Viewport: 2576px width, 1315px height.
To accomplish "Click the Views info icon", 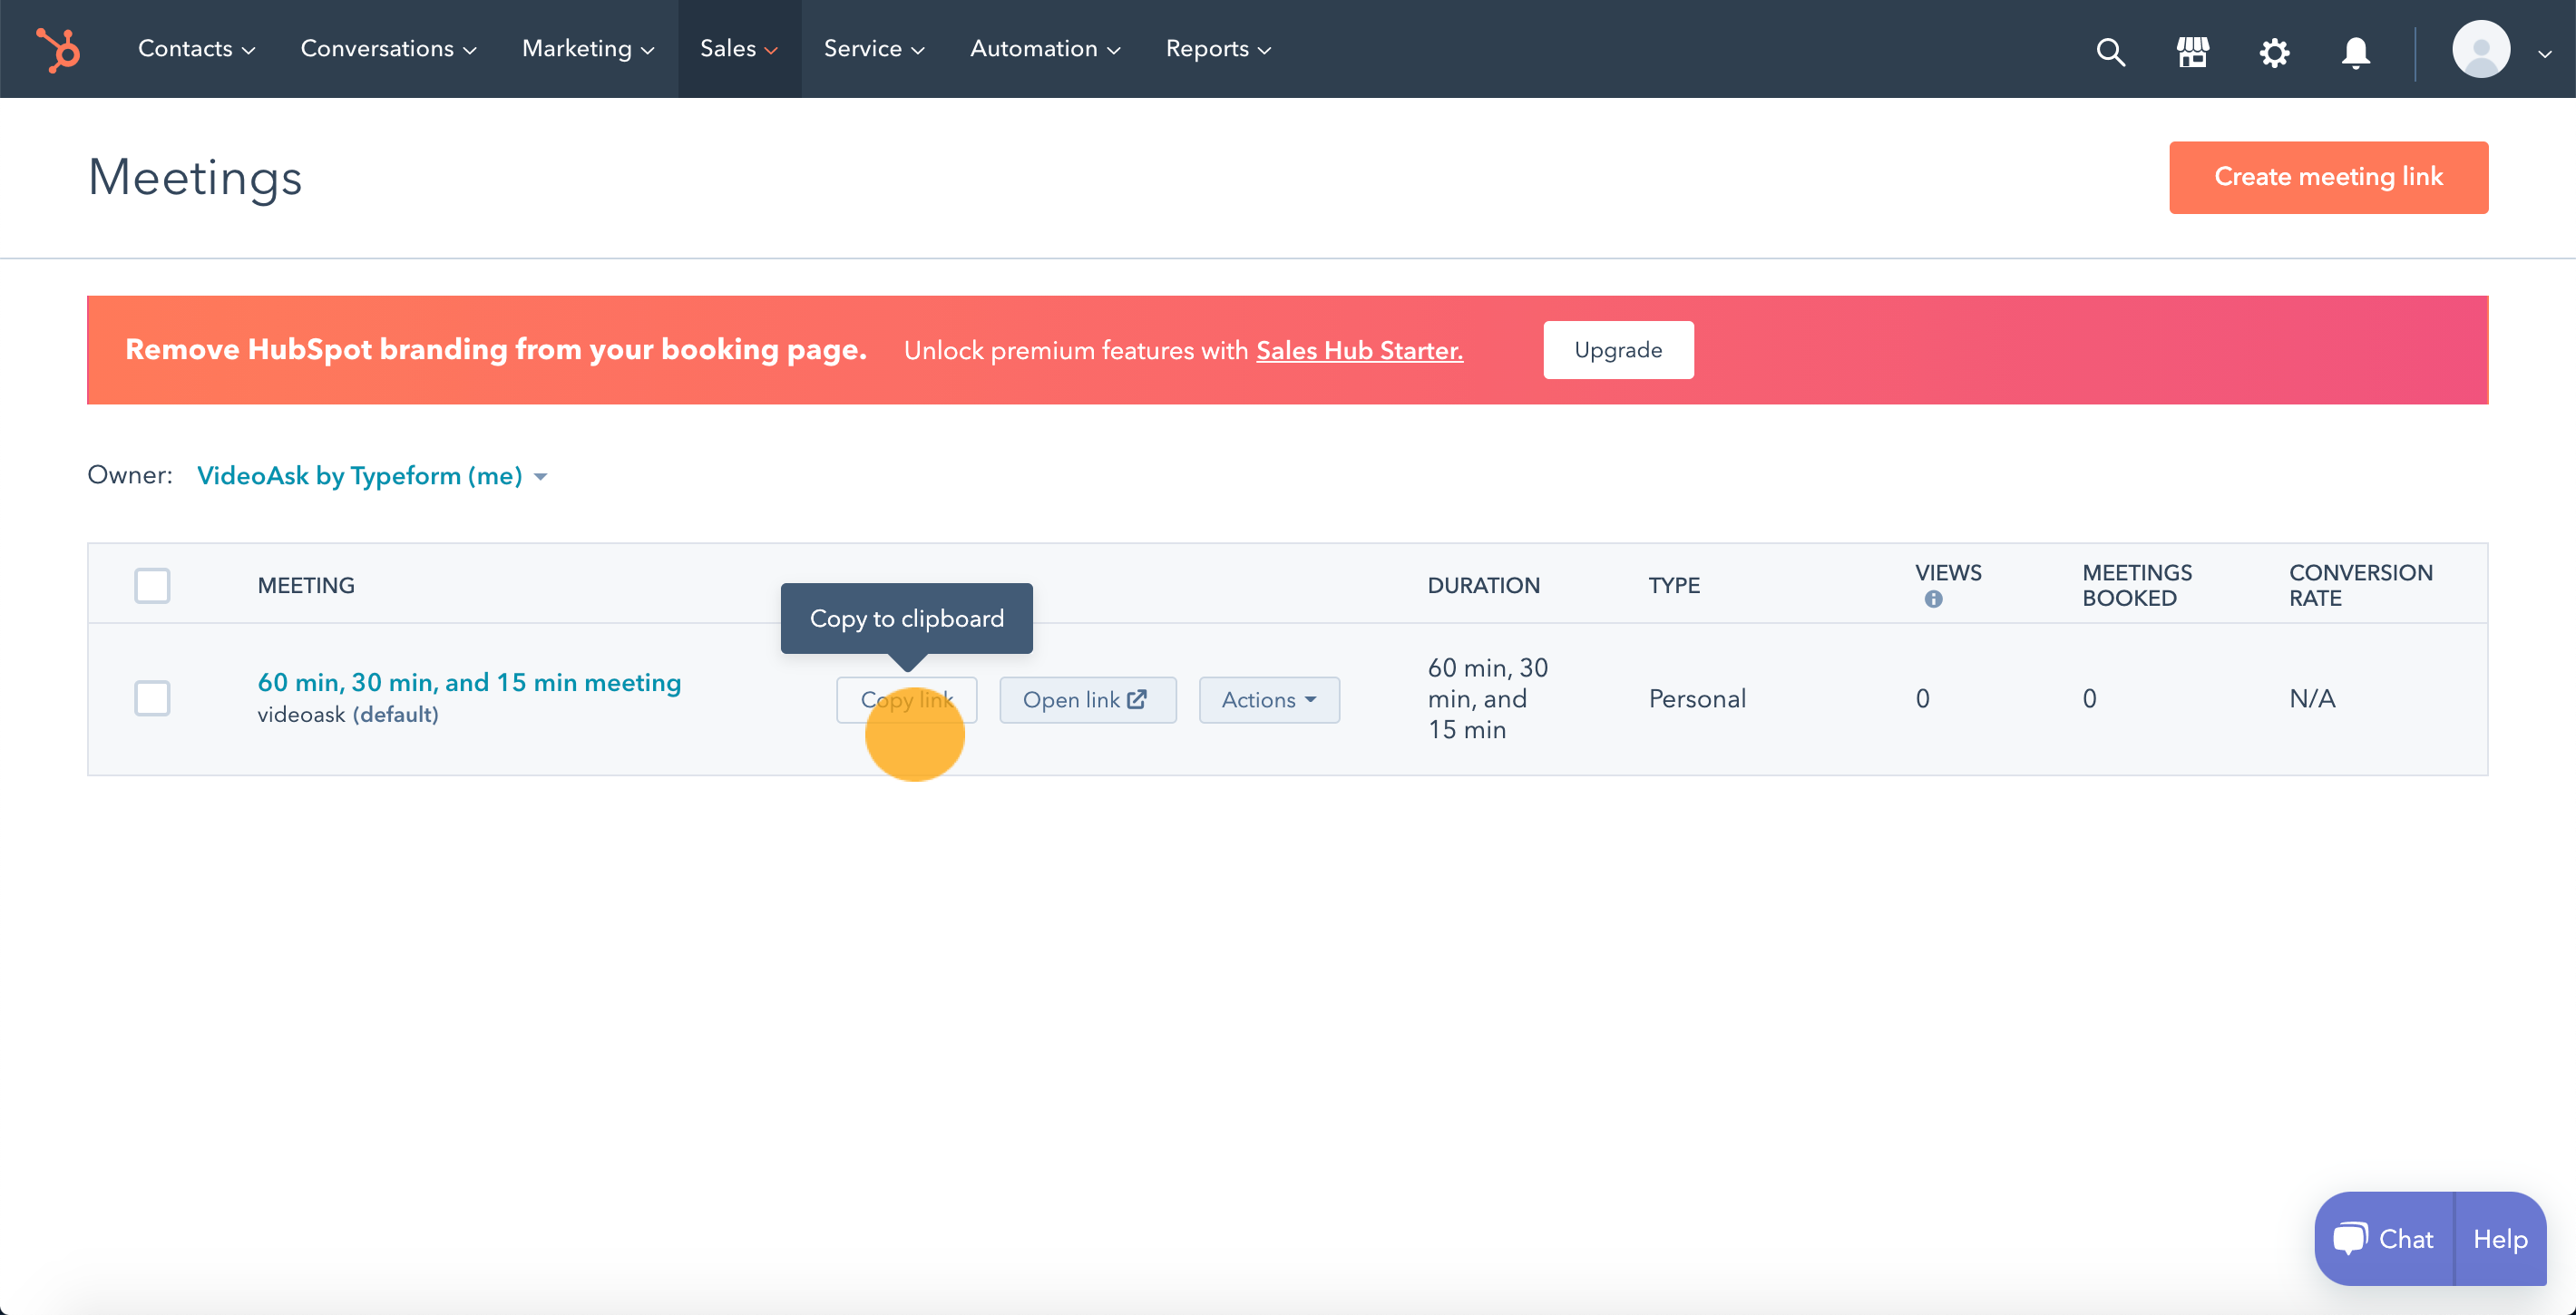I will pos(1933,599).
